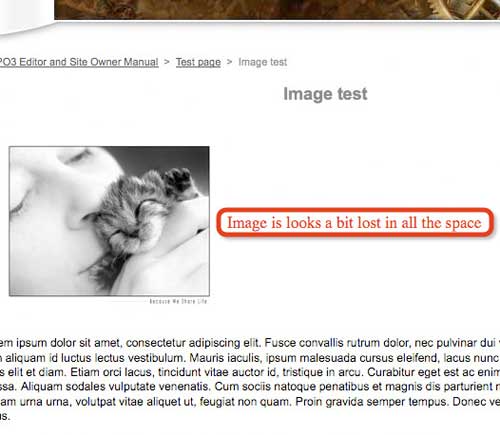500x435 pixels.
Task: Select the red 'Image is looks a bit lost' callout
Action: (x=355, y=223)
